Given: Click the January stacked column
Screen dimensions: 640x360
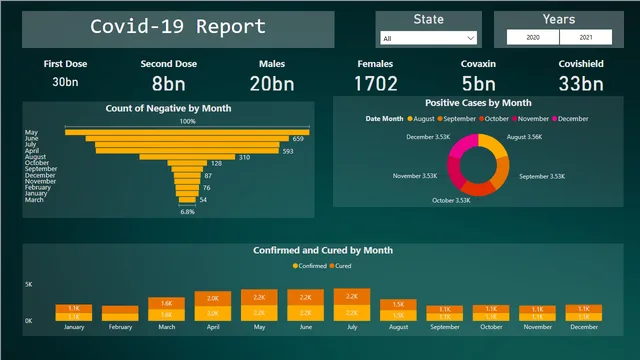Looking at the screenshot, I should click(73, 313).
